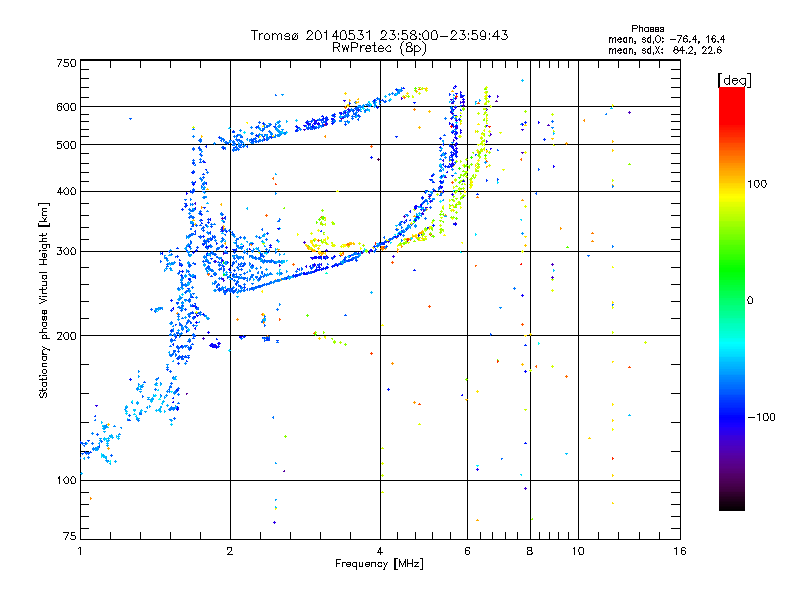Image resolution: width=800 pixels, height=600 pixels.
Task: Click the y-axis tick label '600'
Action: point(66,107)
